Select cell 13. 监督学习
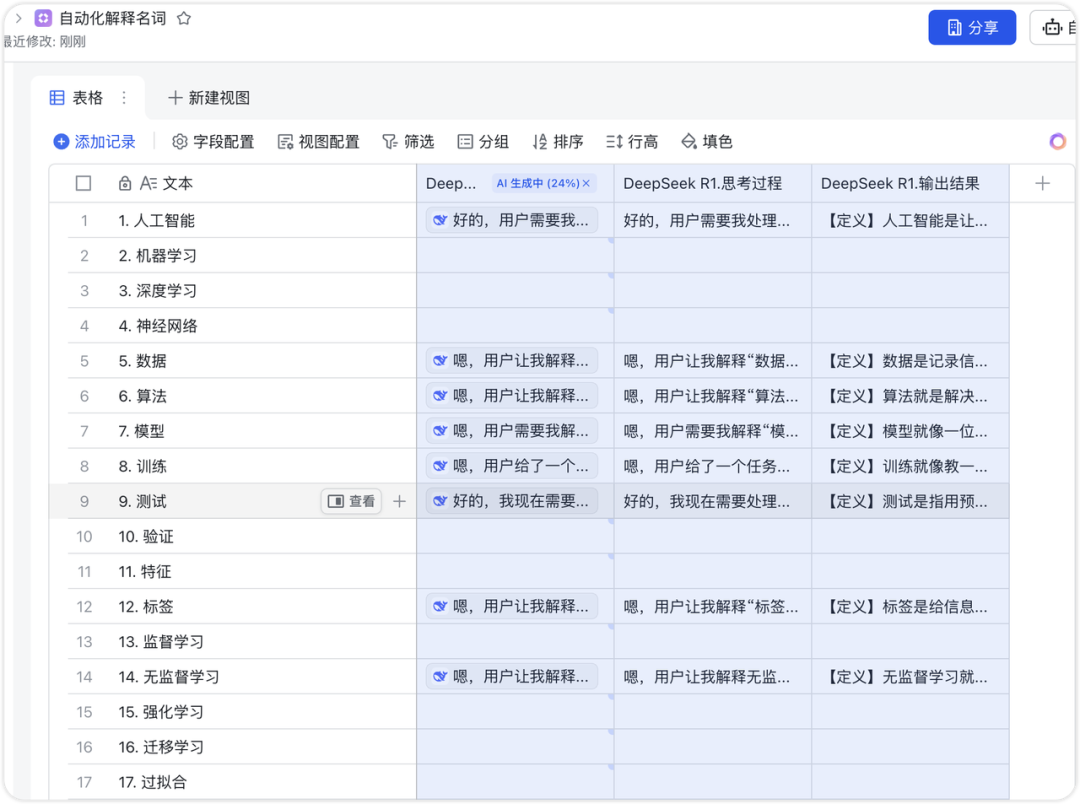The width and height of the screenshot is (1080, 804). coord(262,641)
